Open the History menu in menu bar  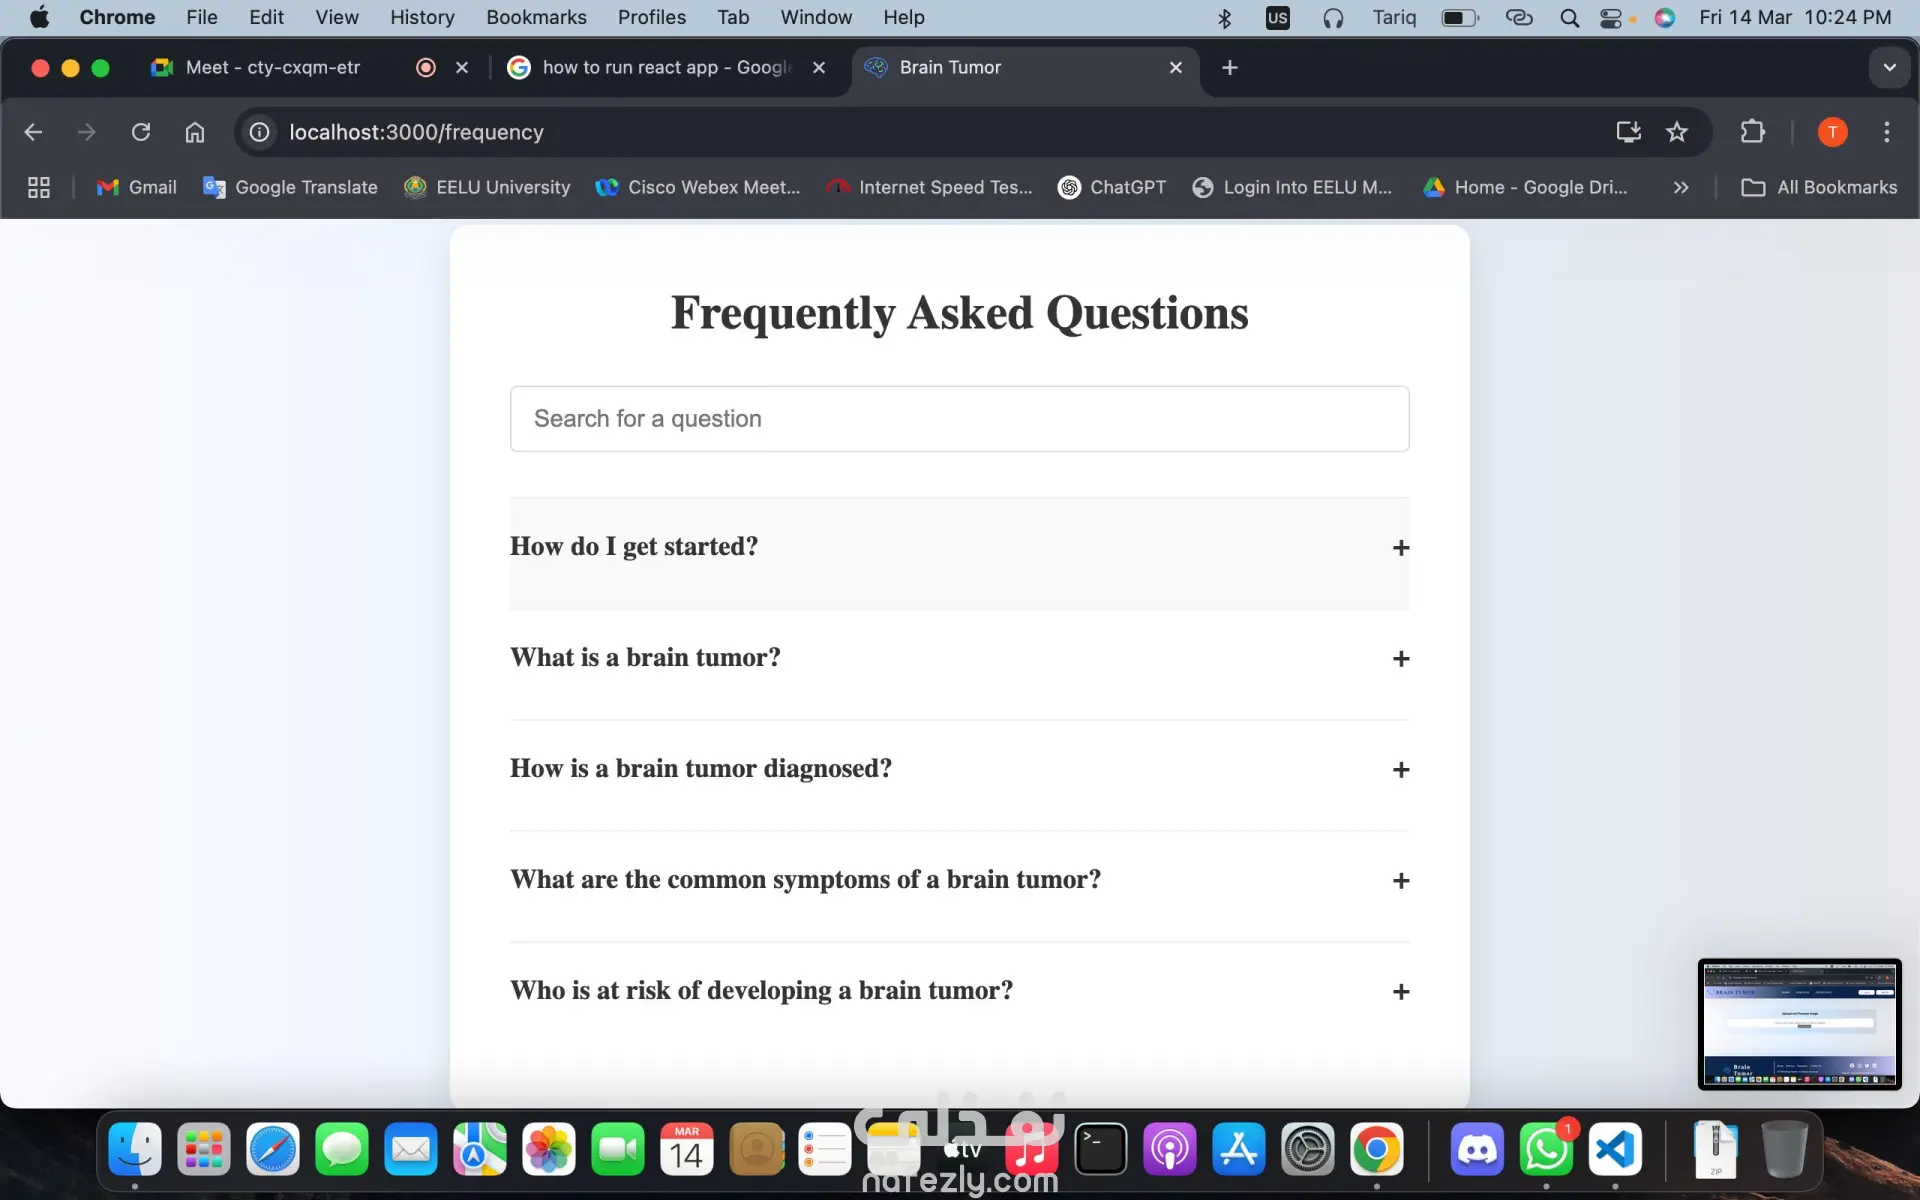click(421, 17)
